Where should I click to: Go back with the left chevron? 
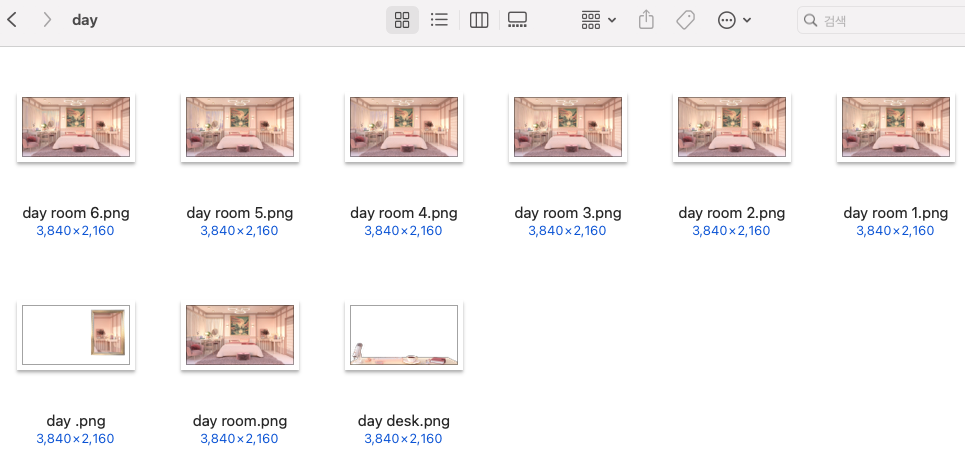coord(12,20)
